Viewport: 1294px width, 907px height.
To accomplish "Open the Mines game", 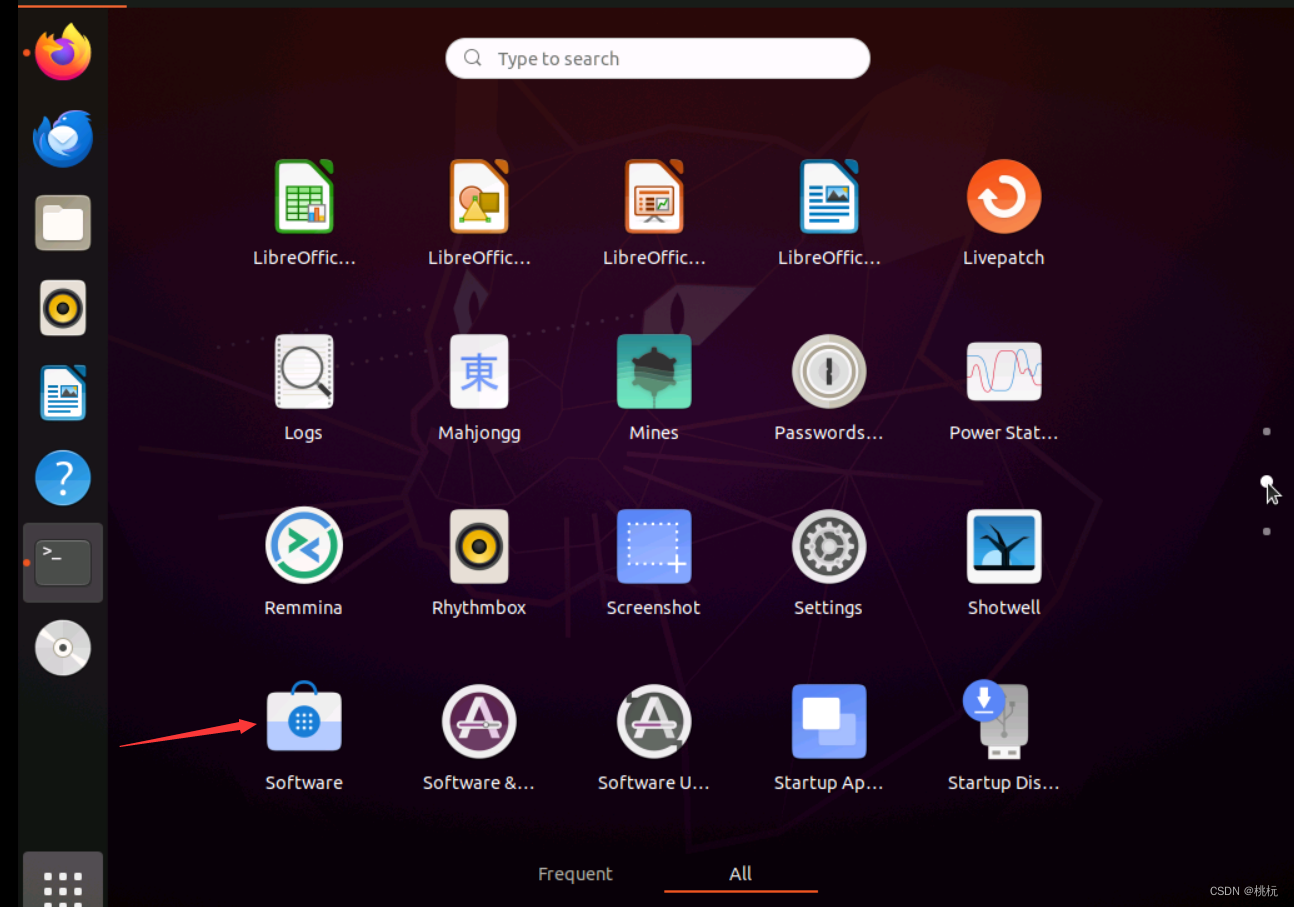I will pos(654,371).
